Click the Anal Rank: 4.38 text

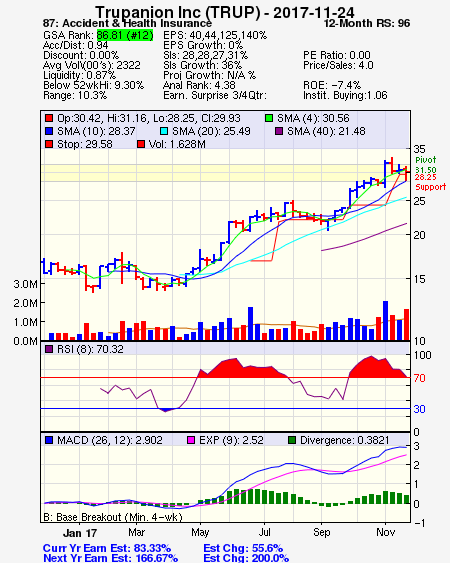click(x=199, y=85)
